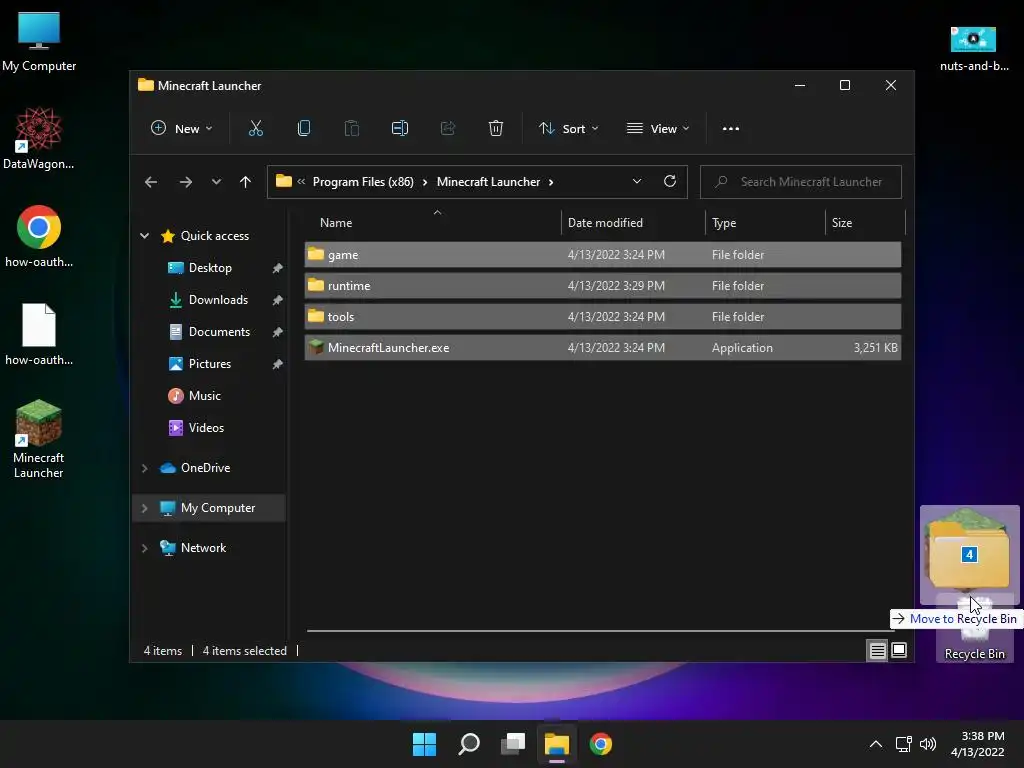The width and height of the screenshot is (1024, 768).
Task: Click Minecraft Launcher breadcrumb segment
Action: pyautogui.click(x=488, y=182)
